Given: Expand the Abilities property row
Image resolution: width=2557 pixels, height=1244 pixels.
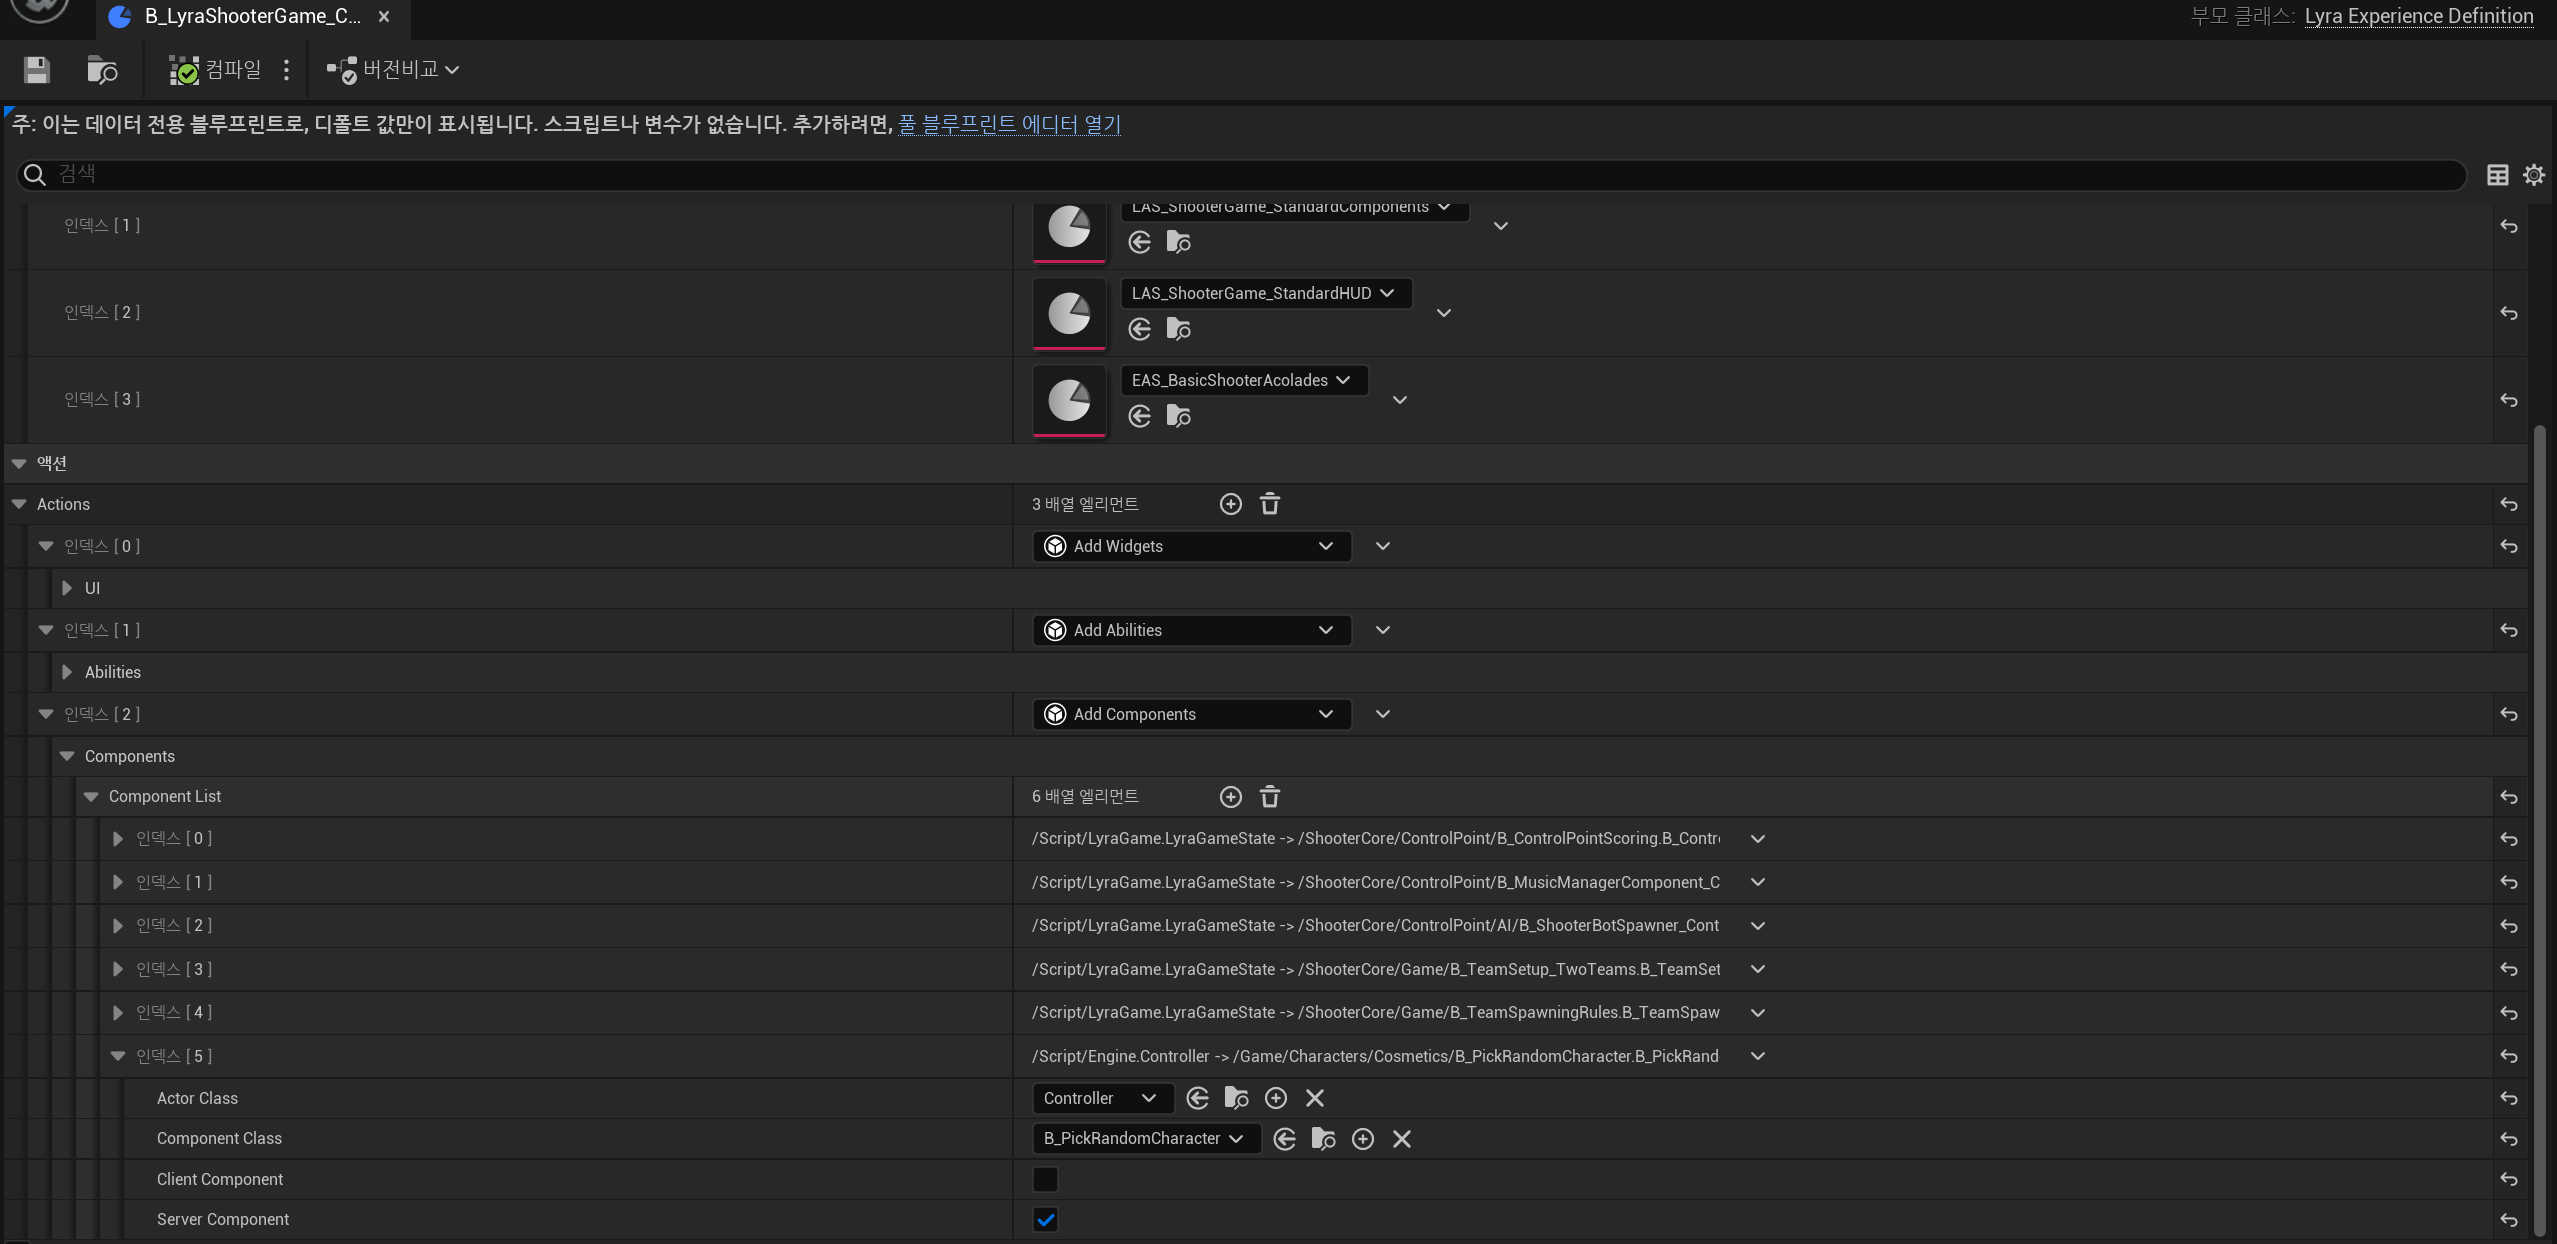Looking at the screenshot, I should coord(67,672).
